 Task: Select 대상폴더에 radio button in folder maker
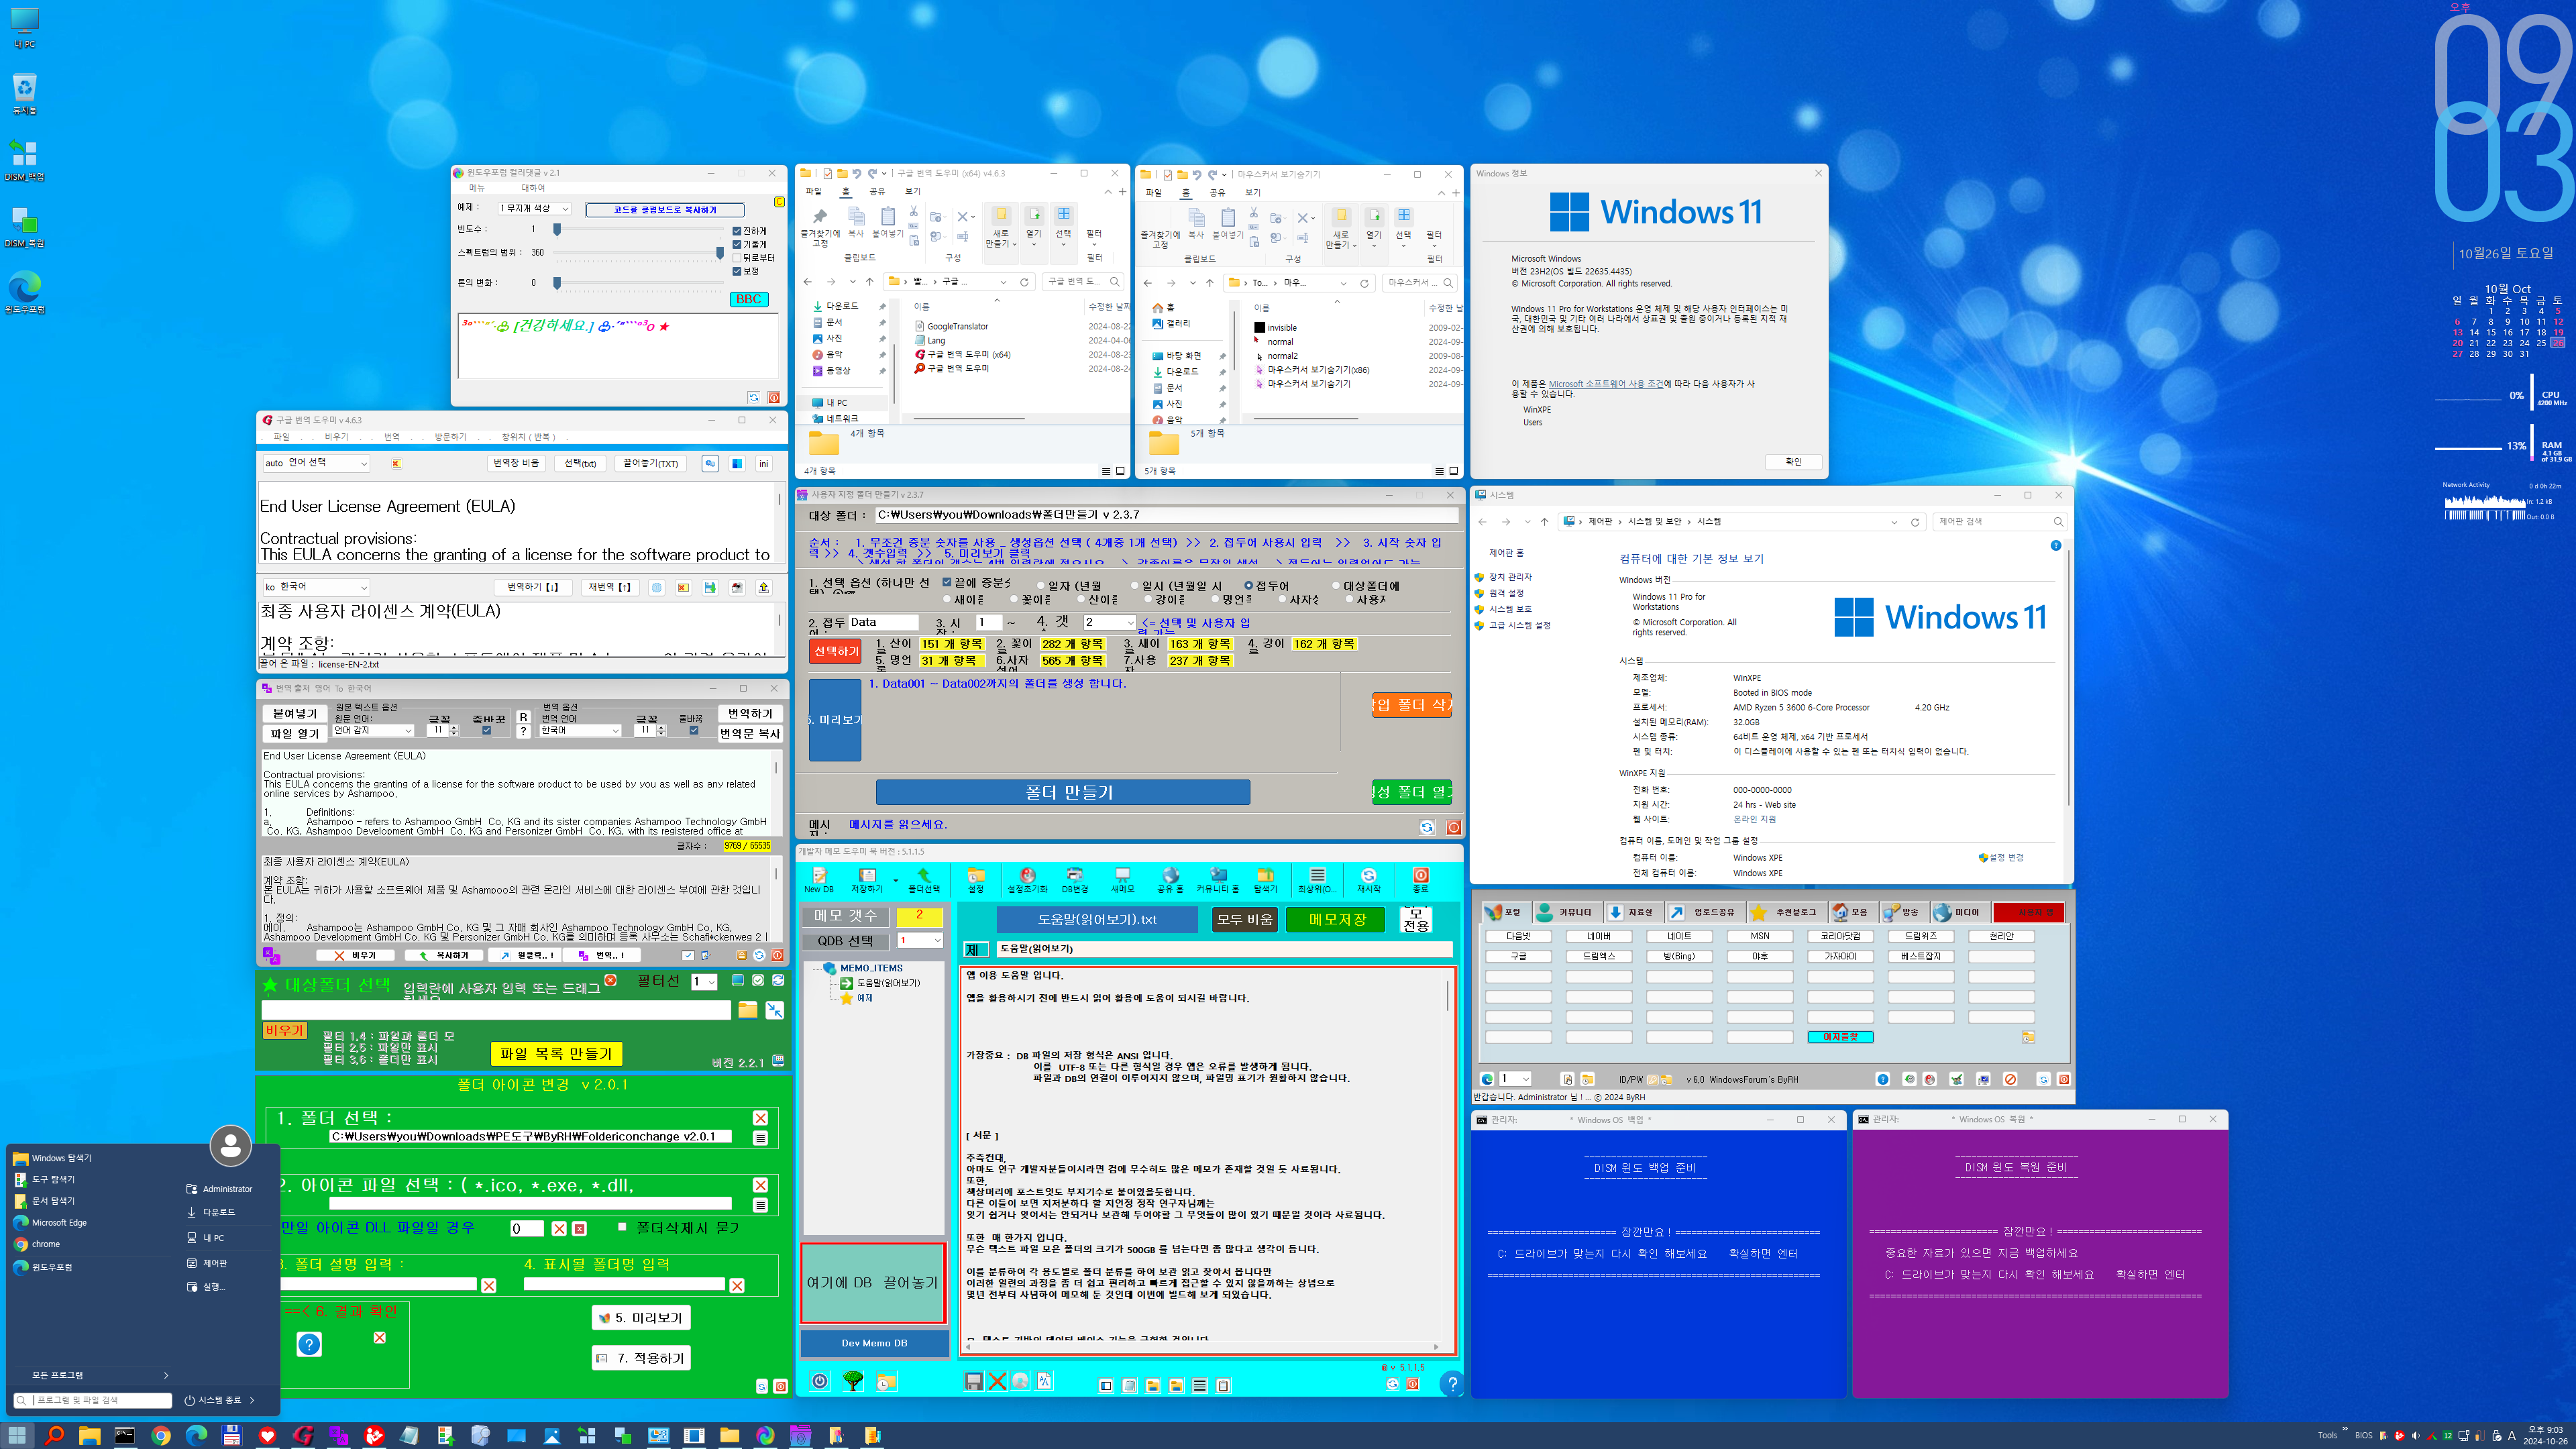coord(1335,585)
